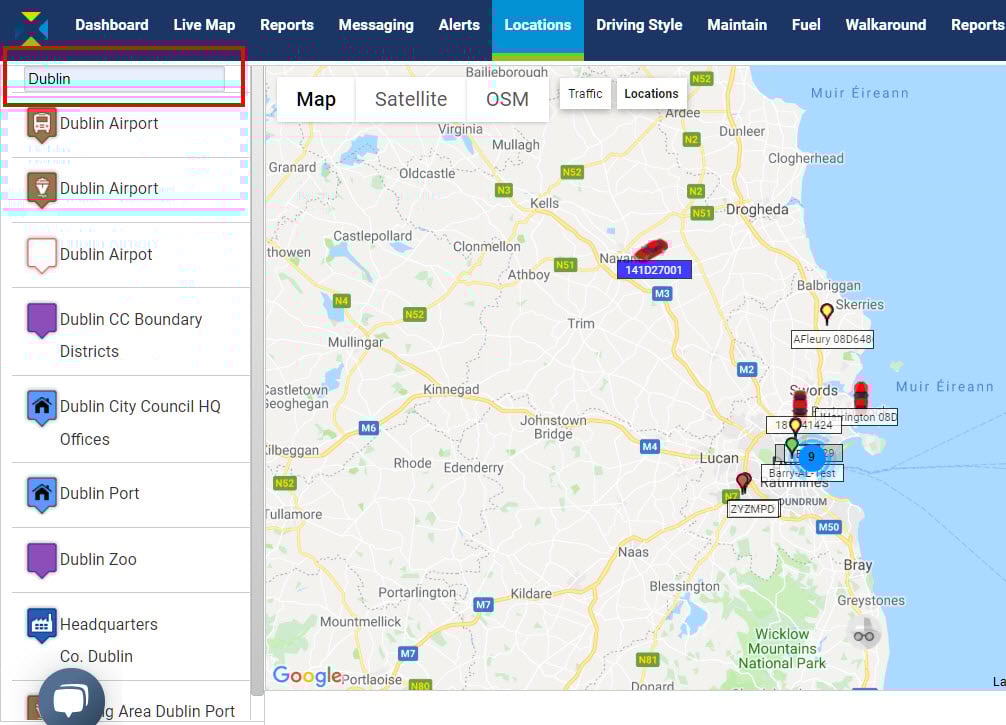Screen dimensions: 1006x725
Task: Click the app logo in the top bar
Action: click(31, 29)
